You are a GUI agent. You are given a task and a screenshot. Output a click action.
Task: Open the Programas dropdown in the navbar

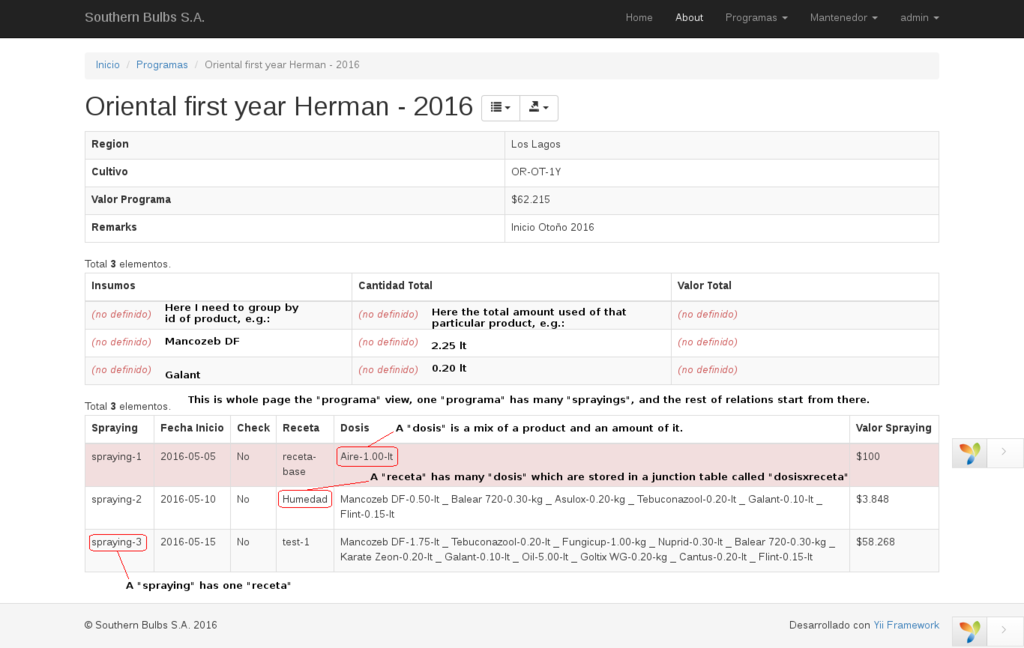coord(756,18)
